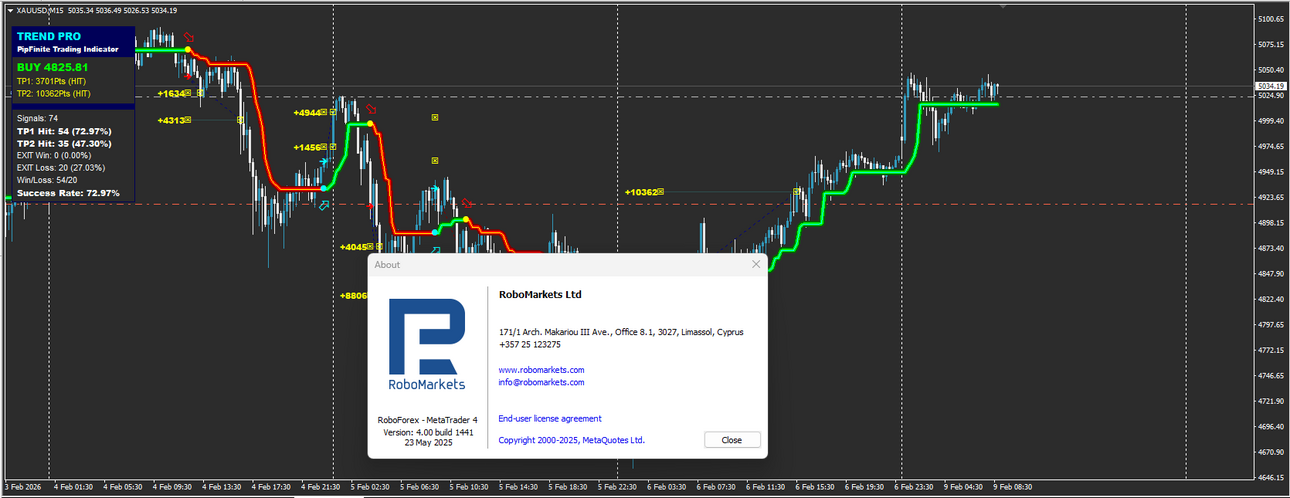The height and width of the screenshot is (498, 1290).
Task: Click the Signals: 74 statistic
Action: coord(38,118)
